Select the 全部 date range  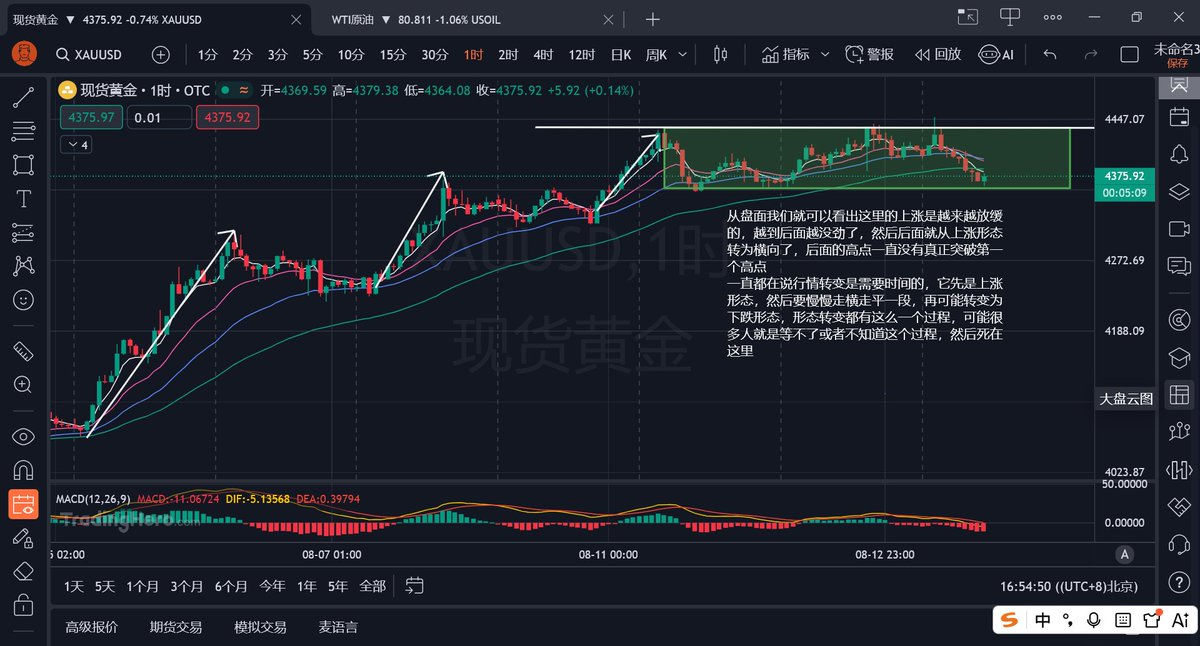372,586
